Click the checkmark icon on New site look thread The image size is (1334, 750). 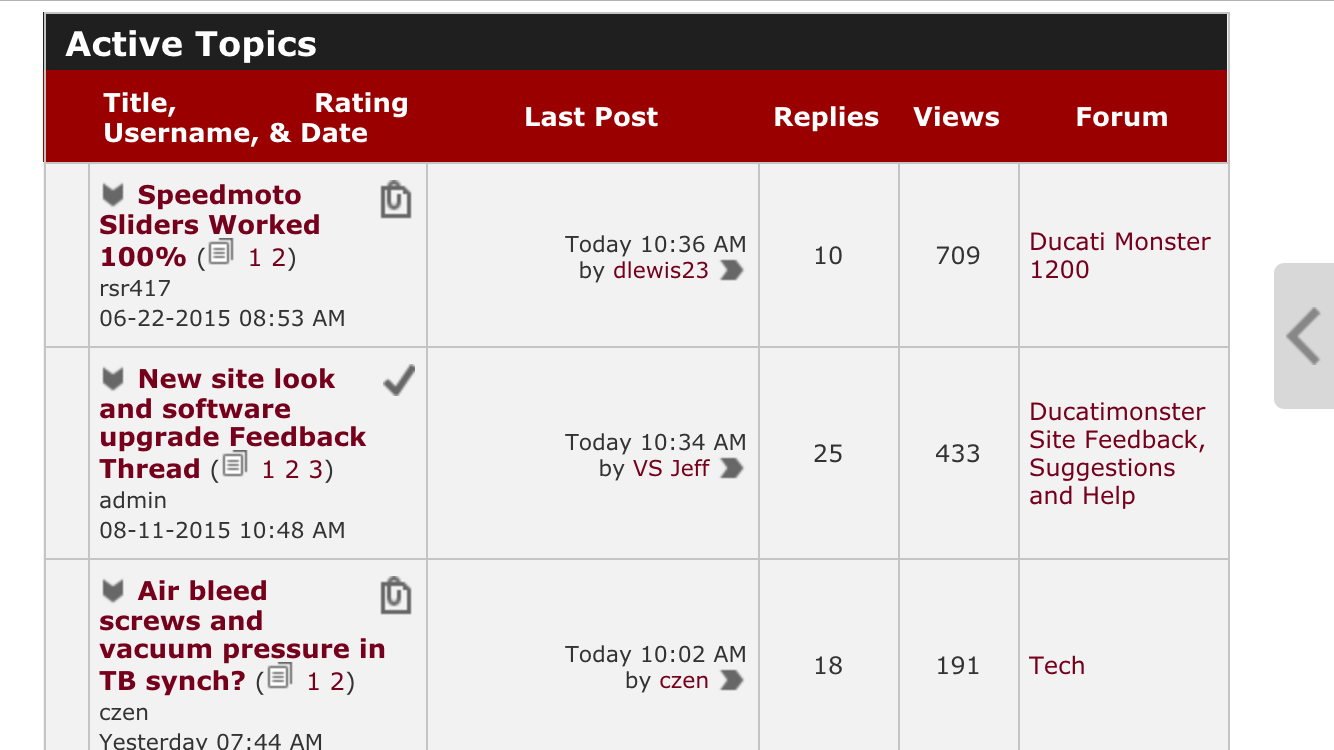pyautogui.click(x=399, y=381)
